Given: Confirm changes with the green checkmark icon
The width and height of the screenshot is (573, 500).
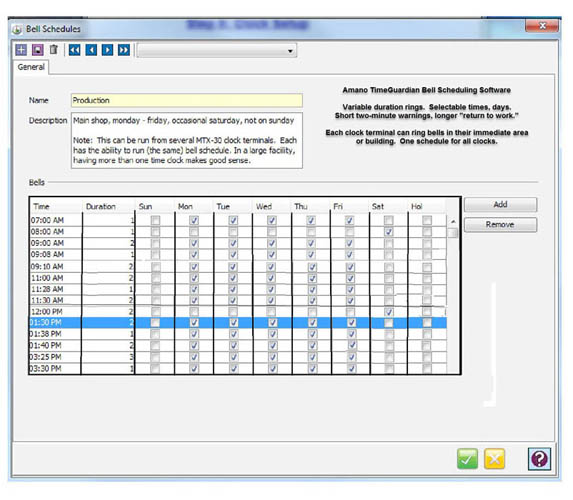Looking at the screenshot, I should [467, 458].
